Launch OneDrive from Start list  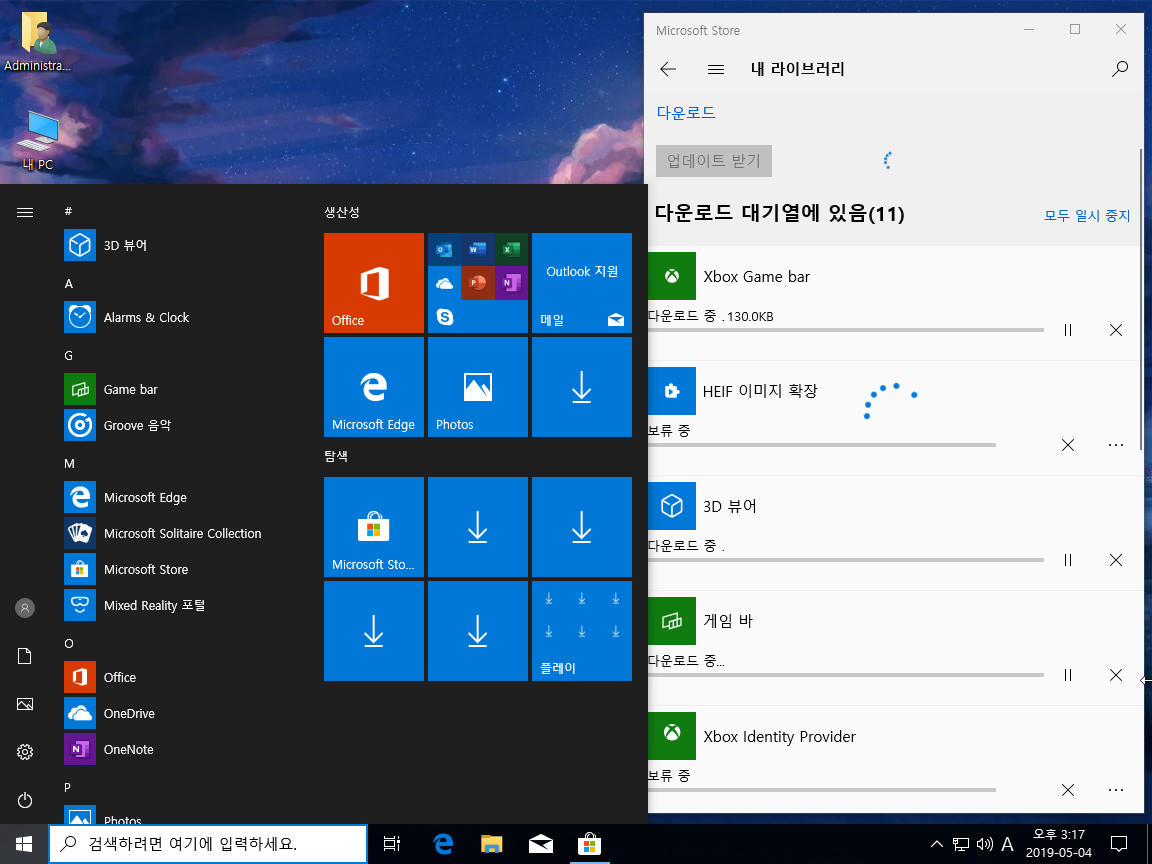(x=180, y=713)
